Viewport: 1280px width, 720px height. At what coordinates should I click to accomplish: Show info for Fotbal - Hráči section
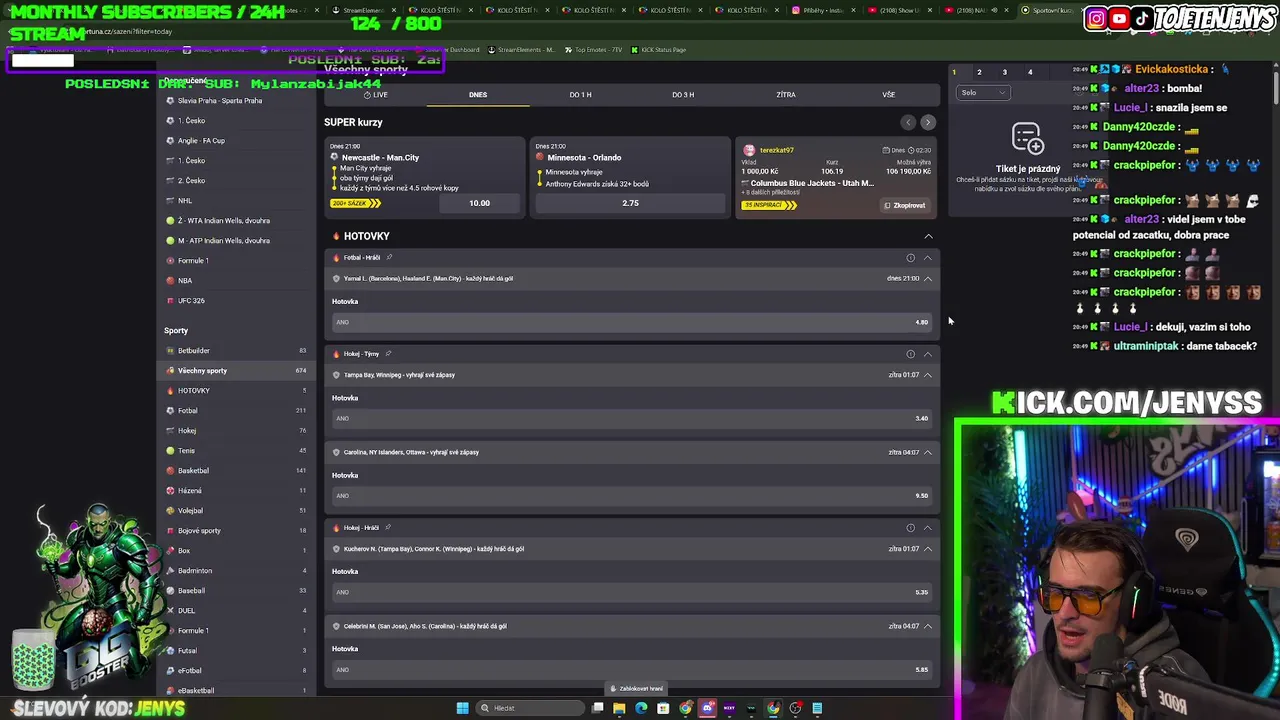pyautogui.click(x=910, y=257)
